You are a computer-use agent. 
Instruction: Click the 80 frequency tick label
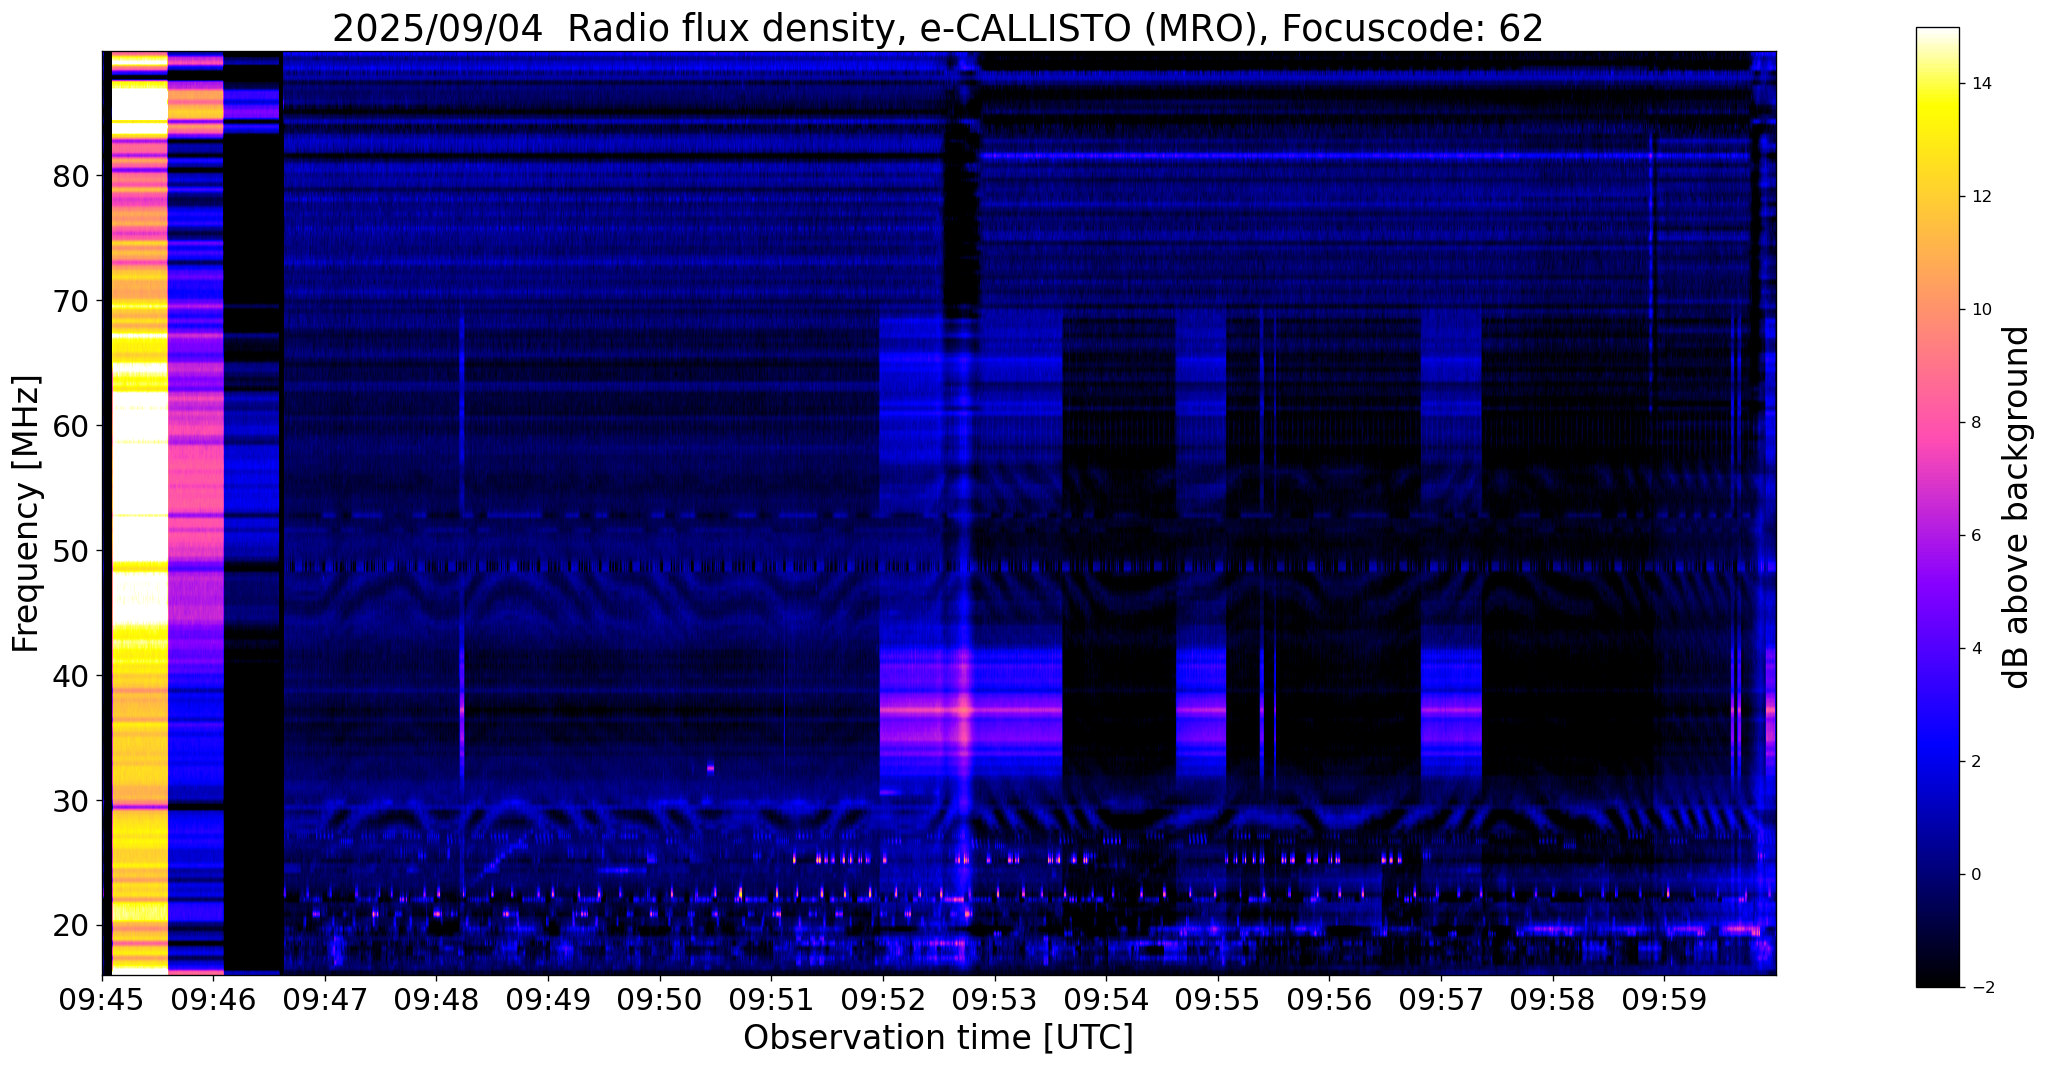coord(71,177)
